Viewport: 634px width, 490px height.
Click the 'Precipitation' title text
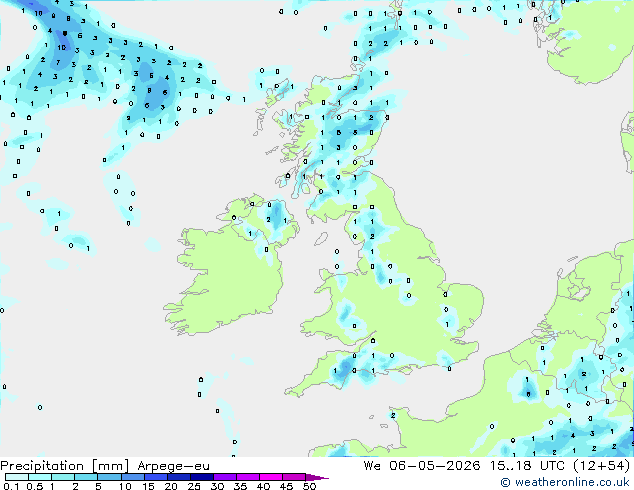(42, 466)
